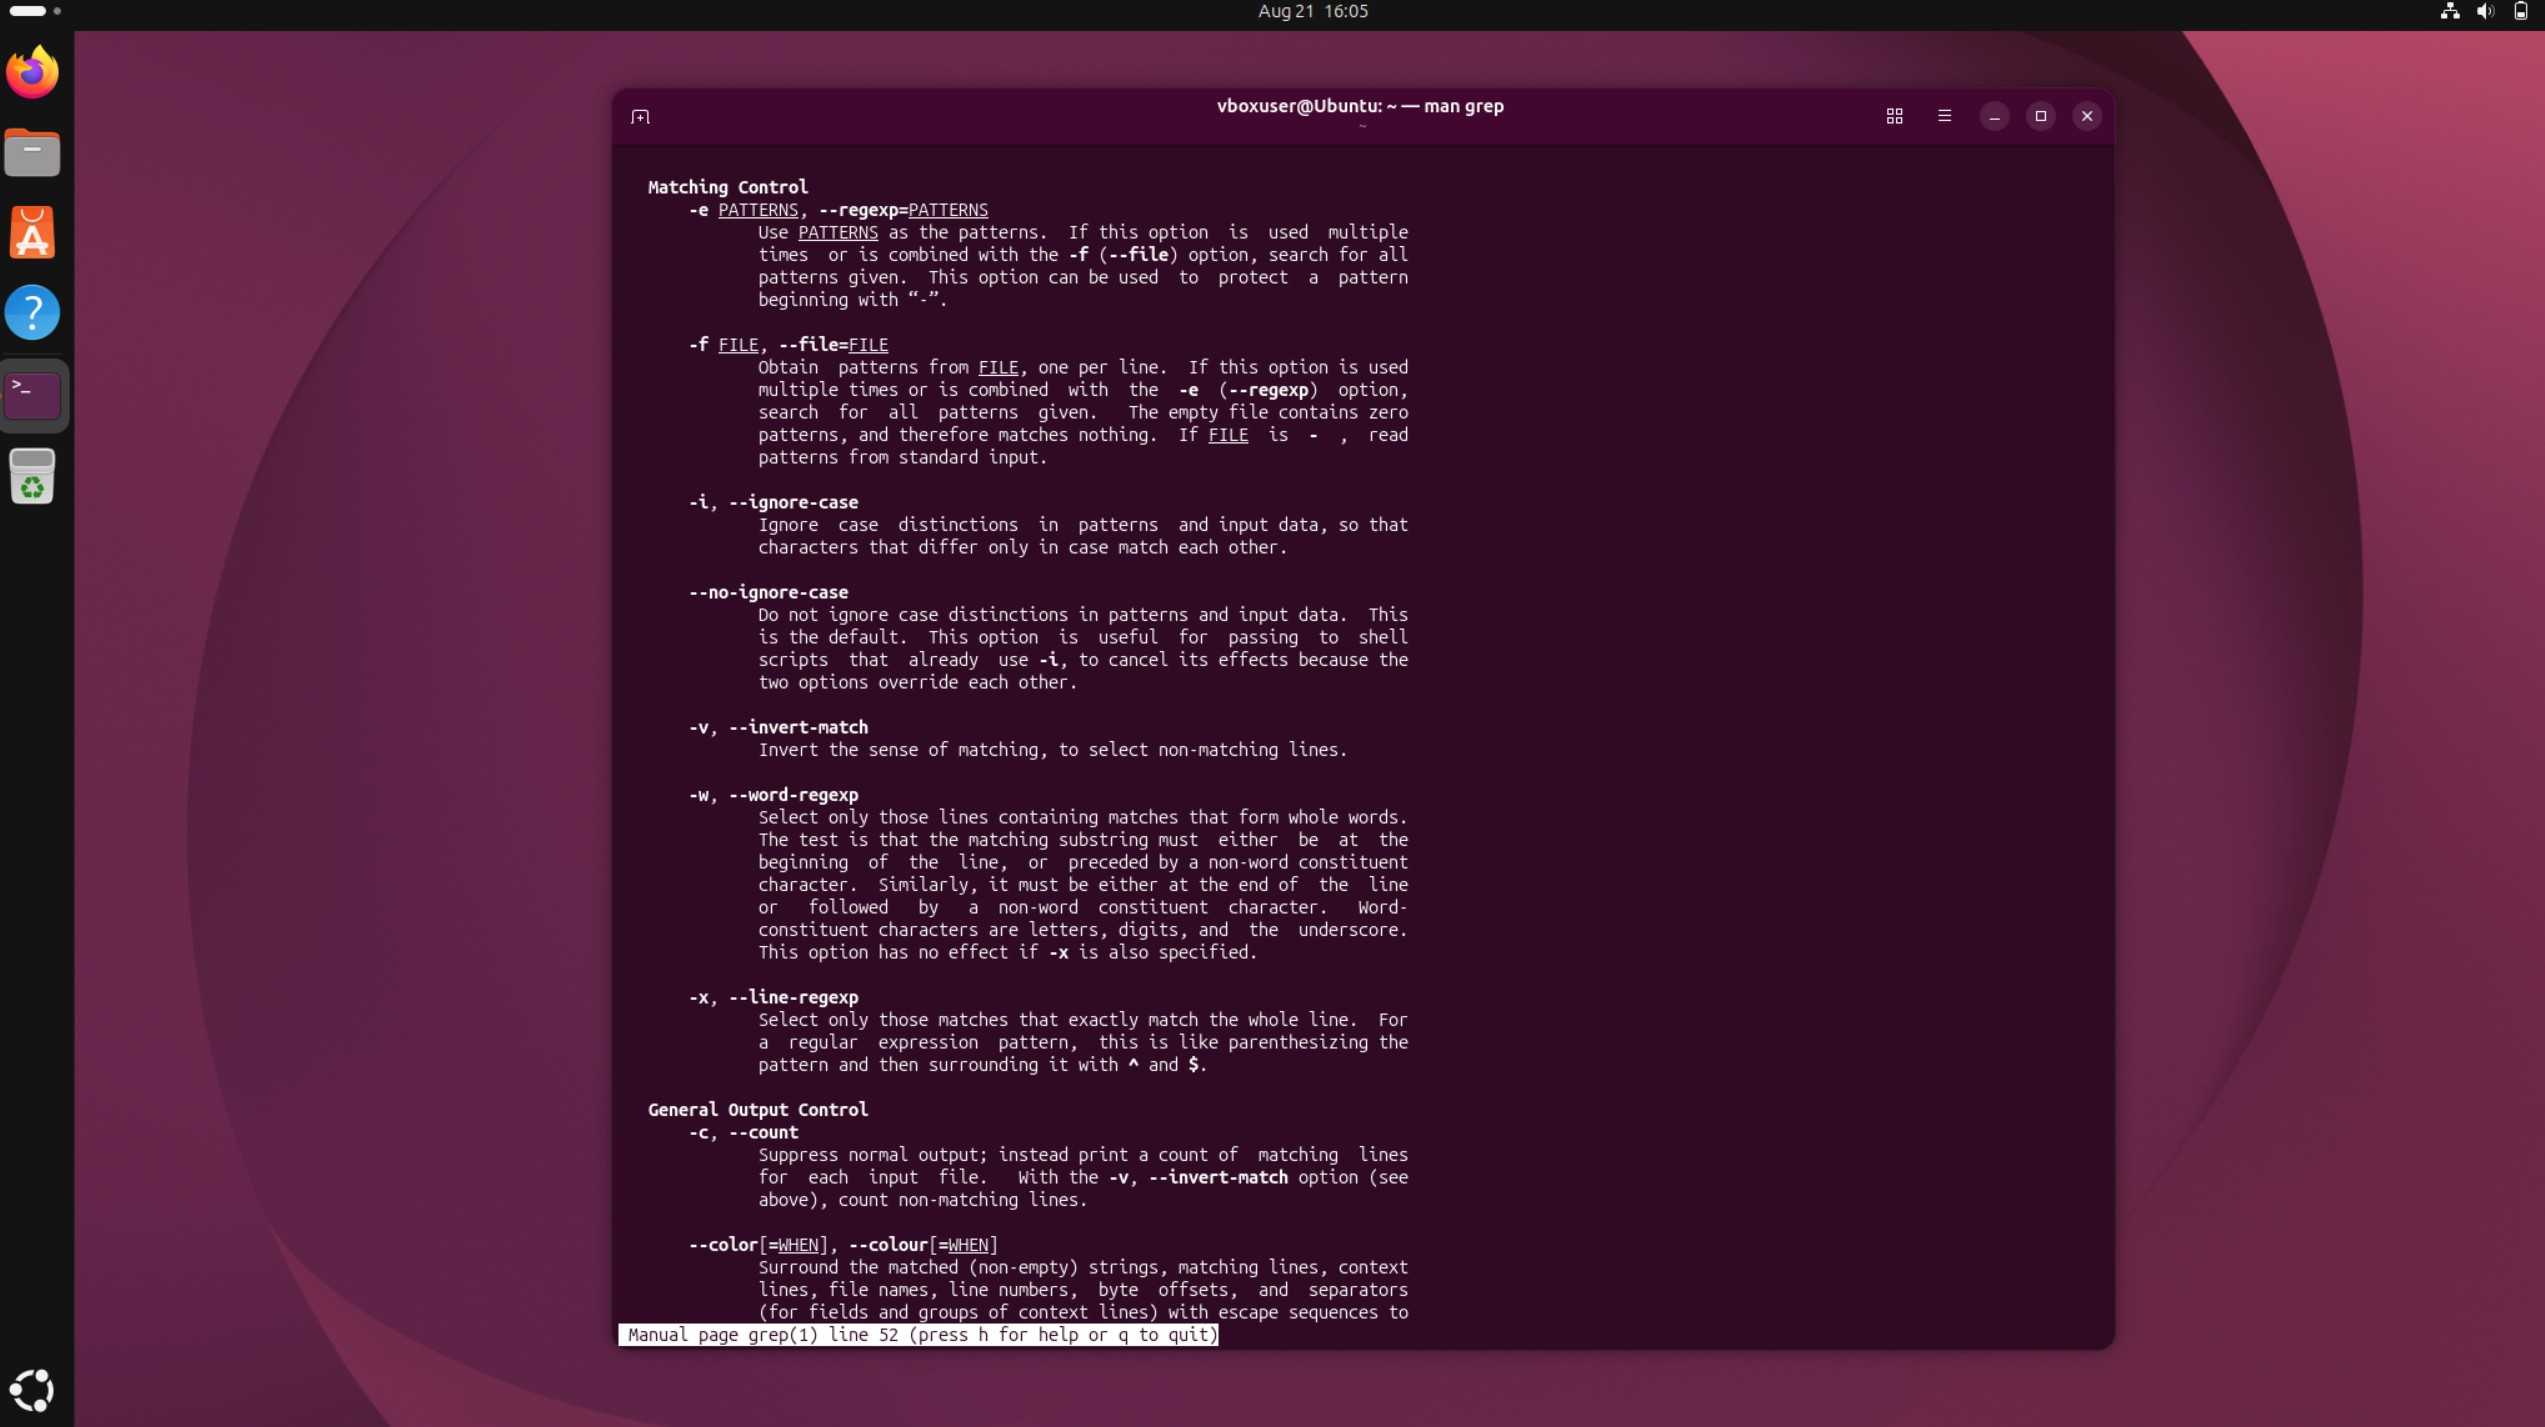
Task: Click the terminal title 'vboxuser@Ubuntu: ~ — man grep'
Action: 1360,106
